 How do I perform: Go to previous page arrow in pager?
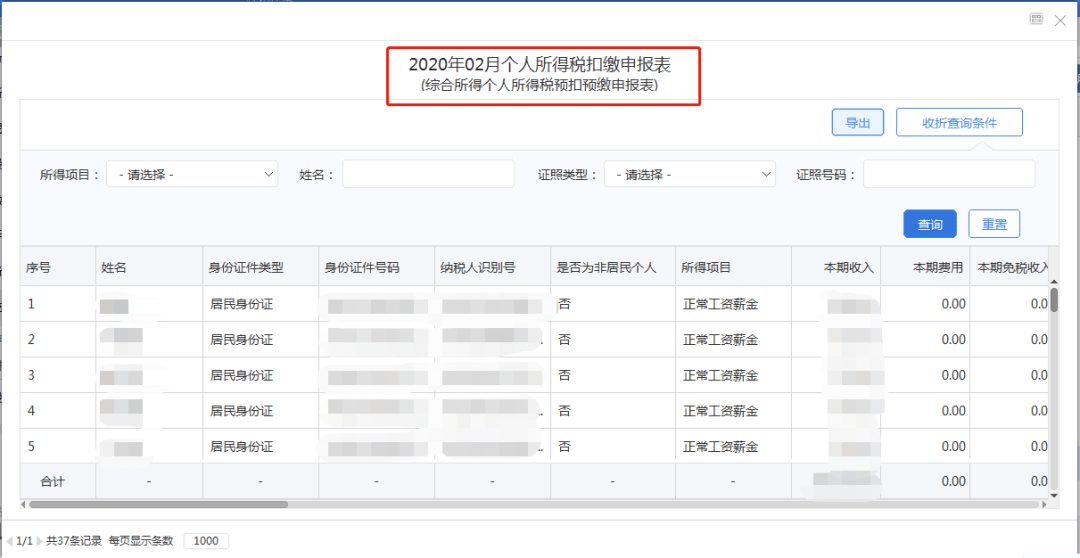point(10,541)
